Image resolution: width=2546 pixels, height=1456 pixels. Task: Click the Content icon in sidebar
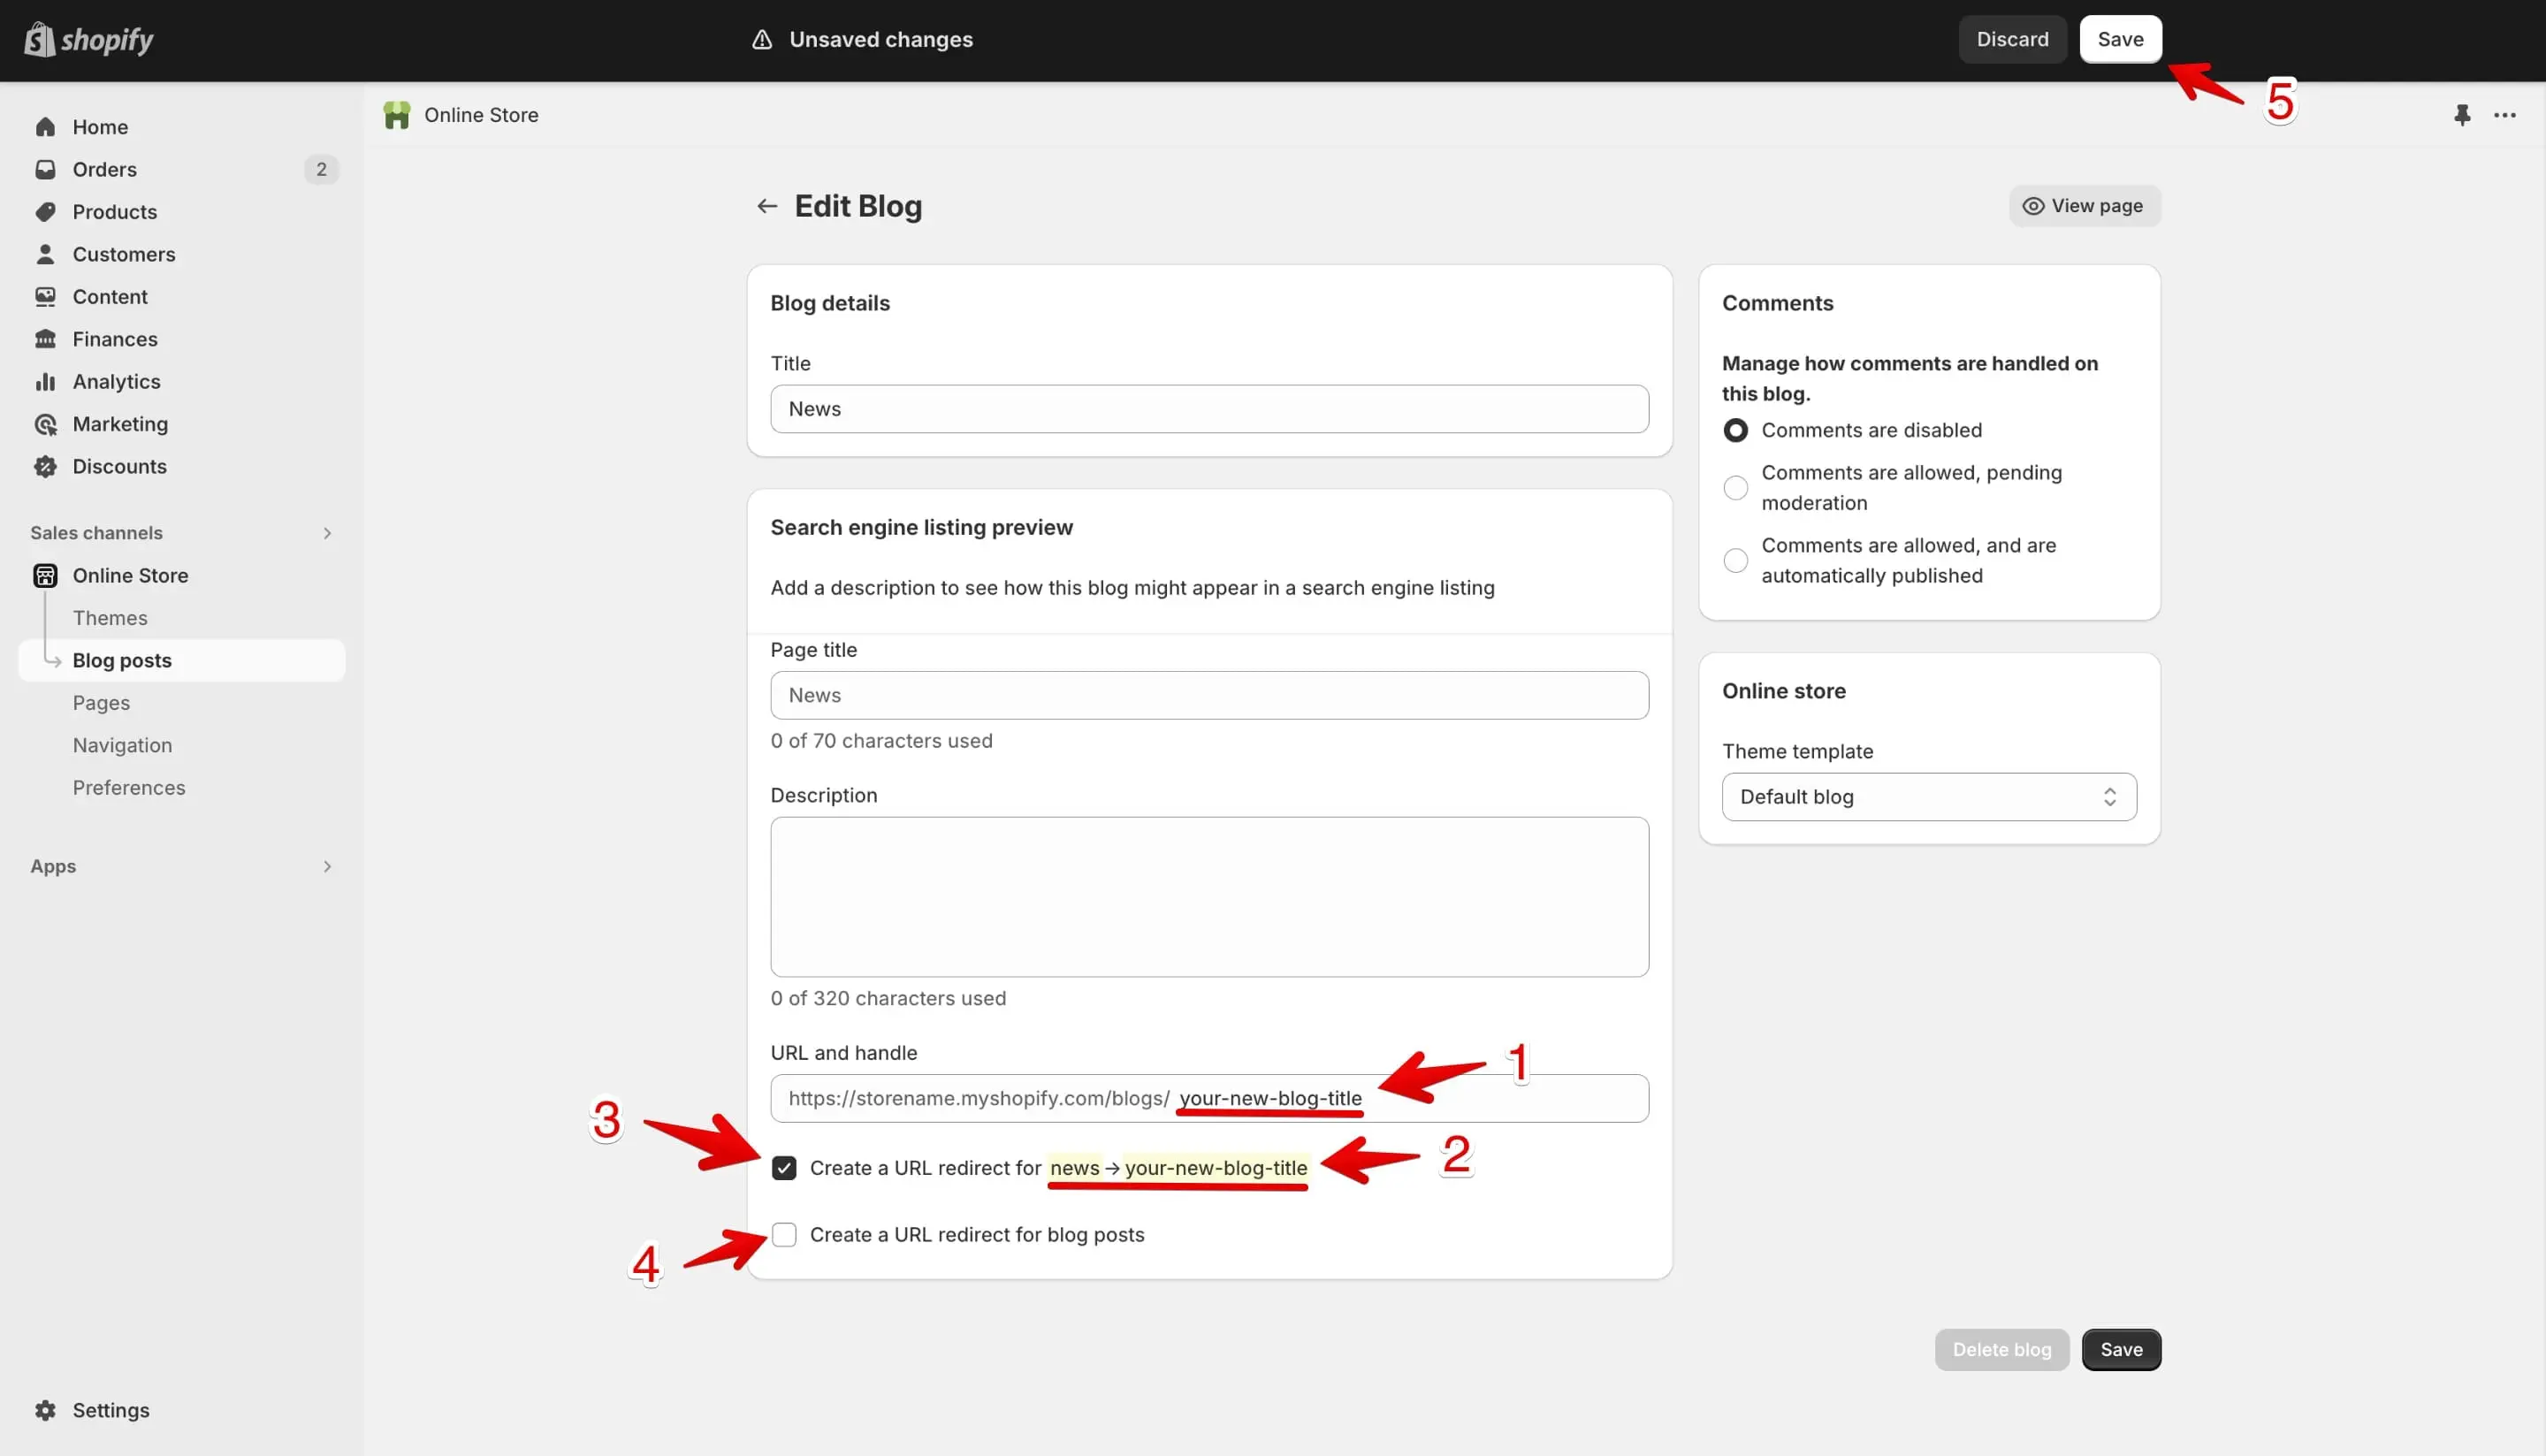pos(45,297)
